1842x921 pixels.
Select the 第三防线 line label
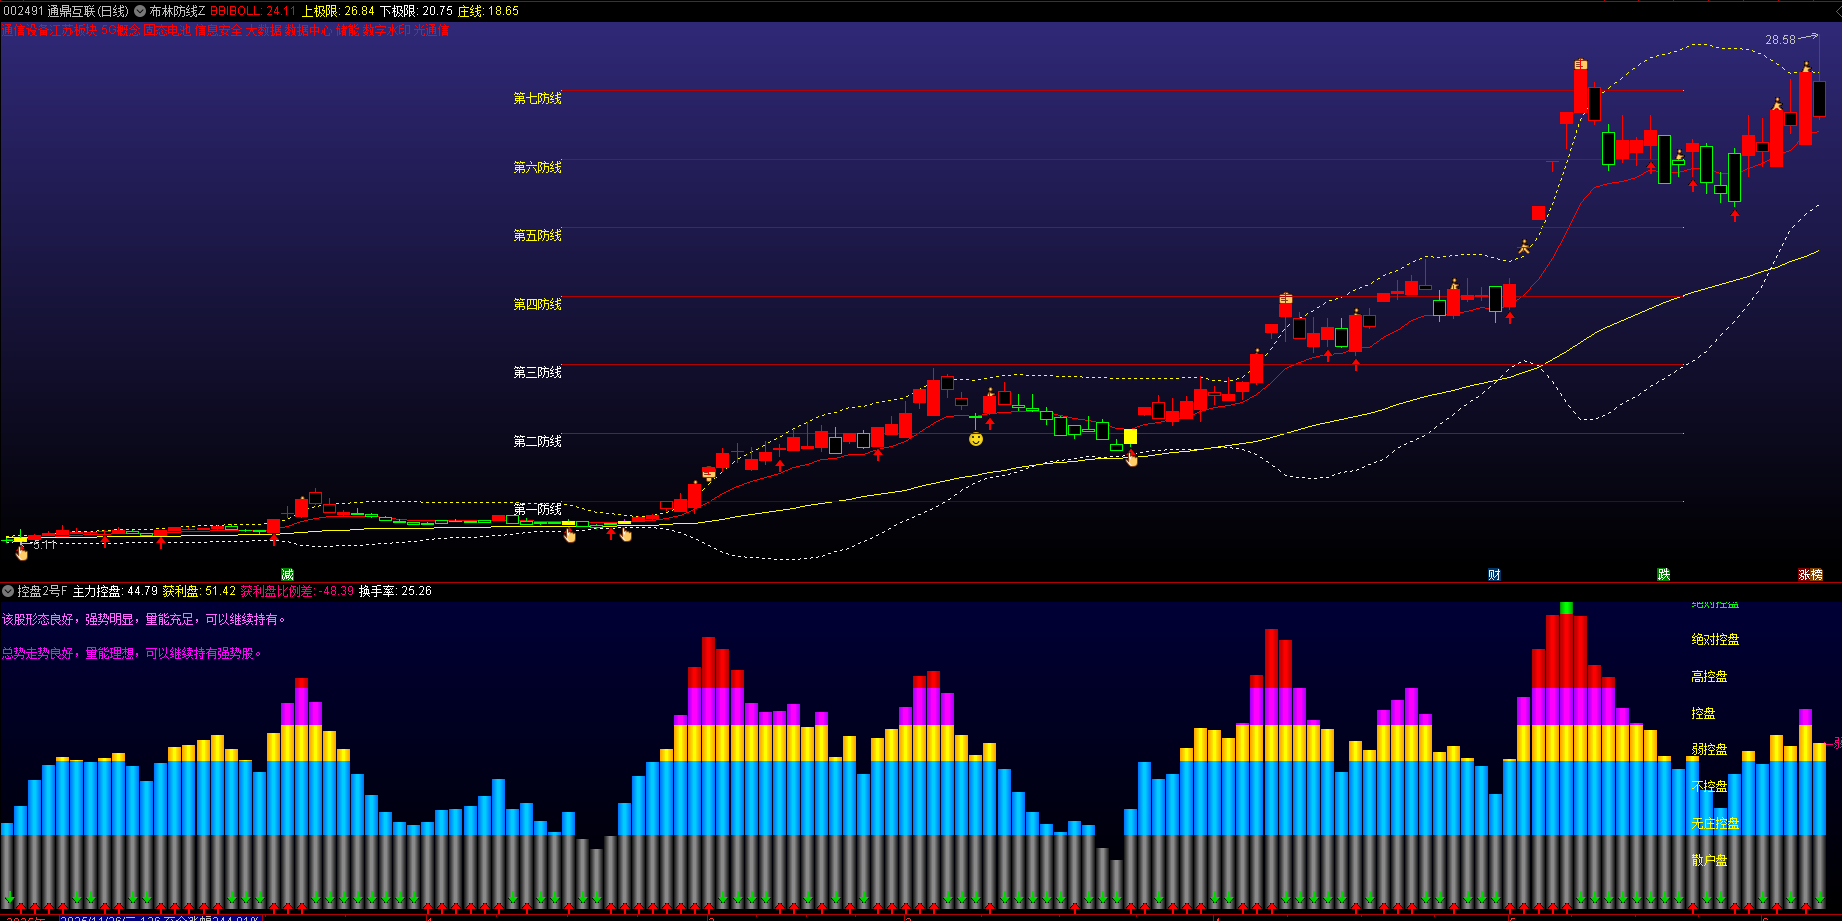click(538, 372)
